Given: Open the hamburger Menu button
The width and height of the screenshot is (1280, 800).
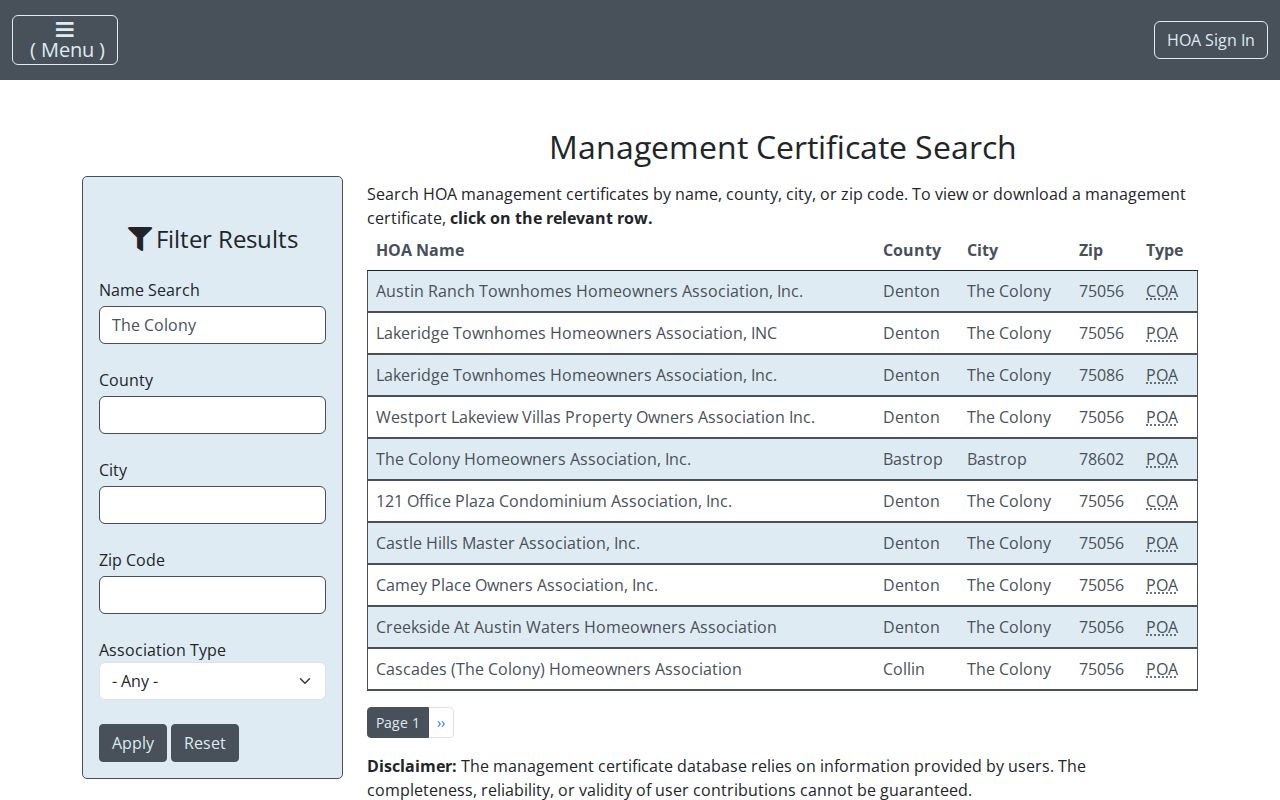Looking at the screenshot, I should point(65,40).
